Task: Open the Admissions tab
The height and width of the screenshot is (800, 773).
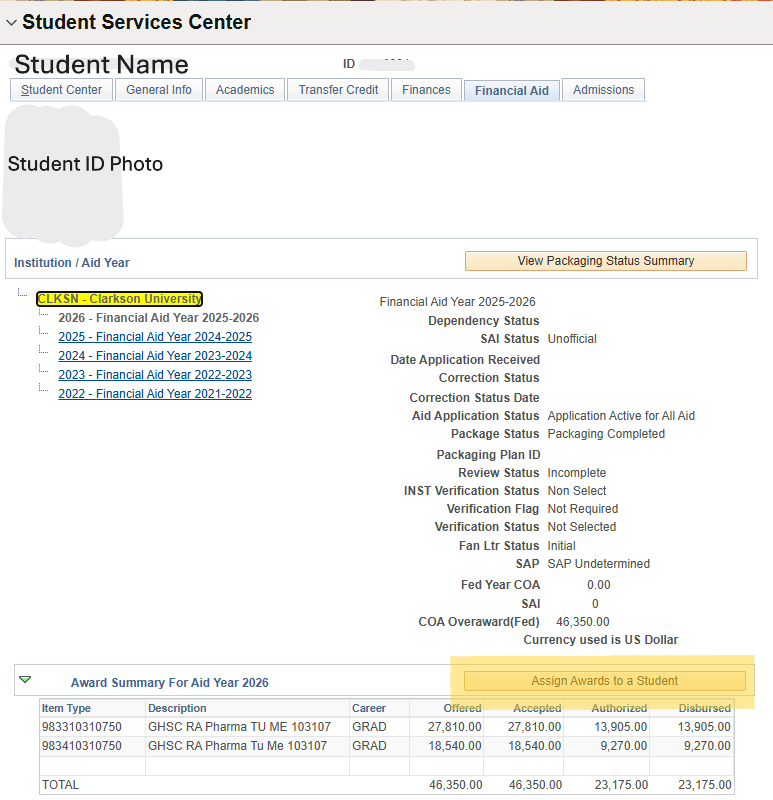Action: point(603,90)
